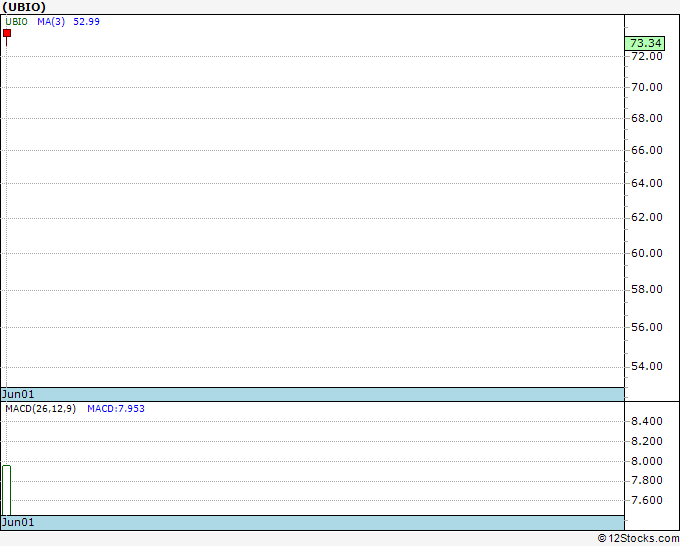Click Jun01 date on price chart axis
The image size is (680, 546).
click(x=18, y=394)
